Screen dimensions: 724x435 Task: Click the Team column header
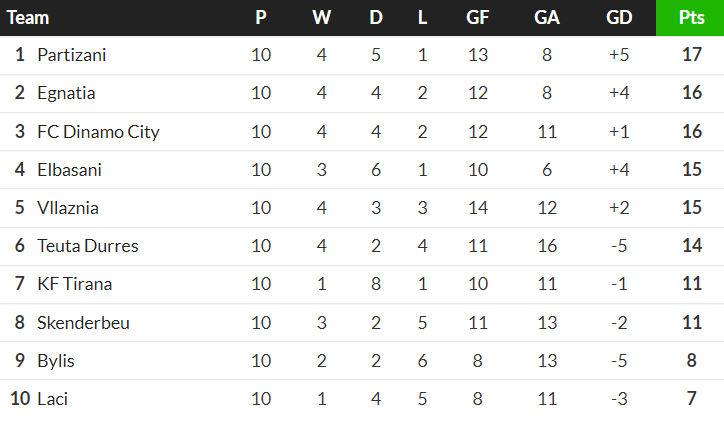[x=28, y=18]
